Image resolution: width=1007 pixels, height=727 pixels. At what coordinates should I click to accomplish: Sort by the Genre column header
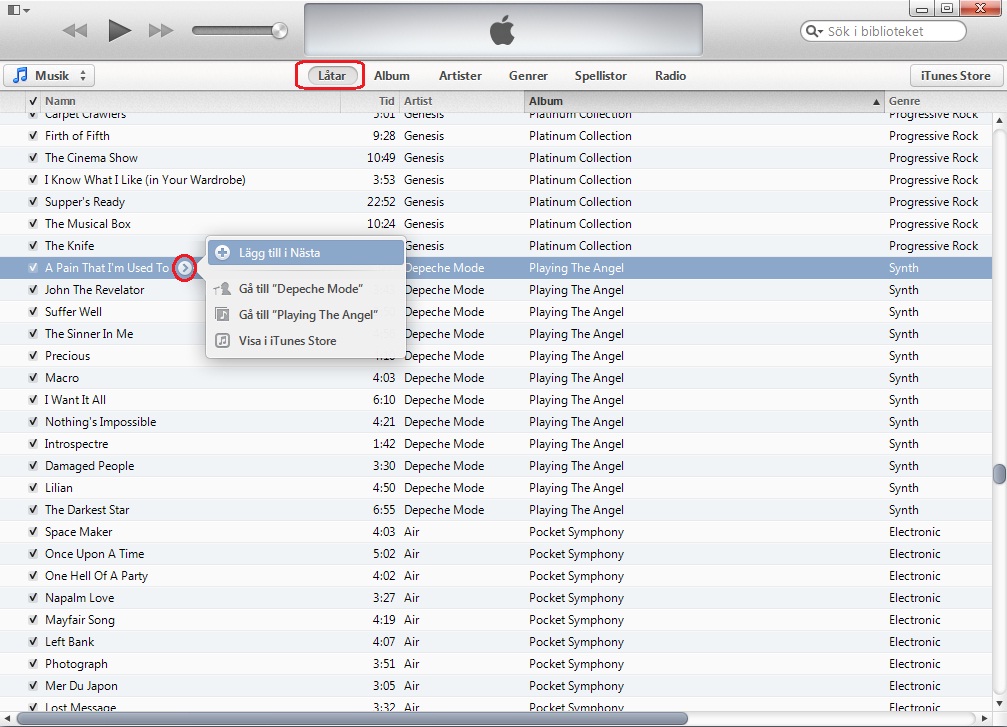(x=939, y=101)
